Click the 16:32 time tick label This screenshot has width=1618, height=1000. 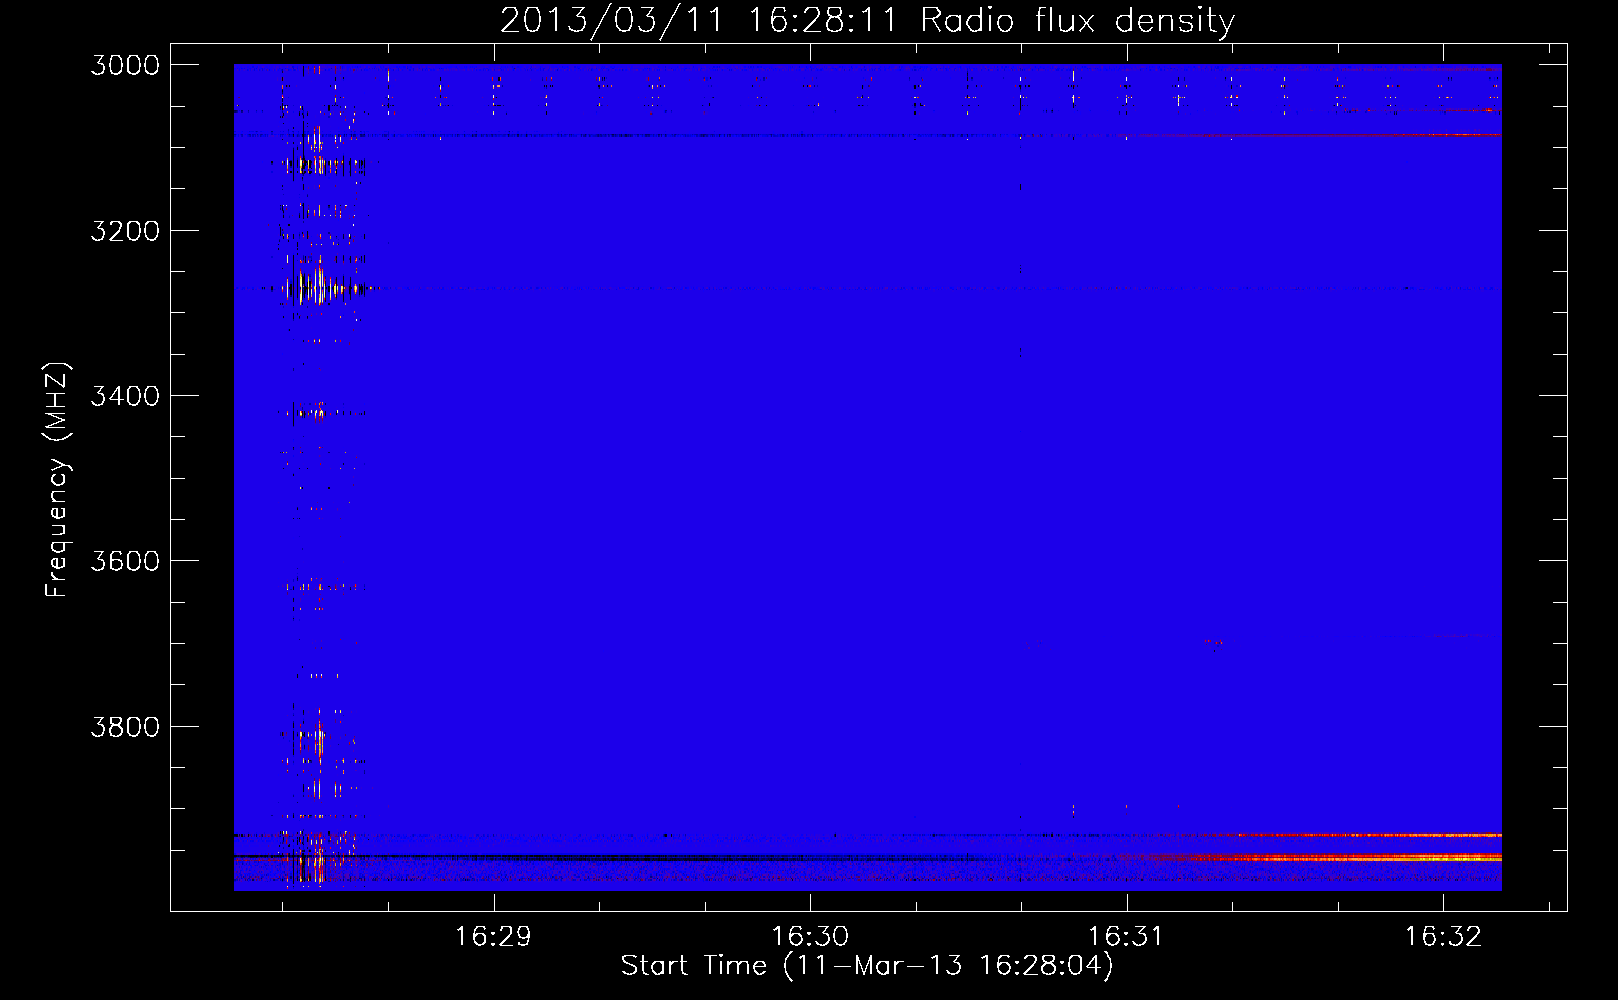1443,936
